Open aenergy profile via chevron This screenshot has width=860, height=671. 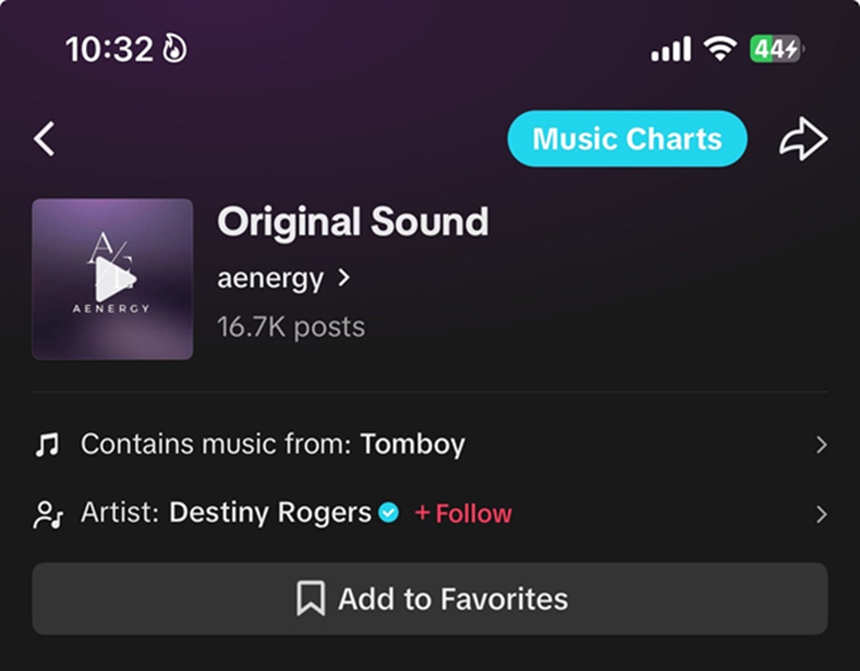pyautogui.click(x=345, y=278)
